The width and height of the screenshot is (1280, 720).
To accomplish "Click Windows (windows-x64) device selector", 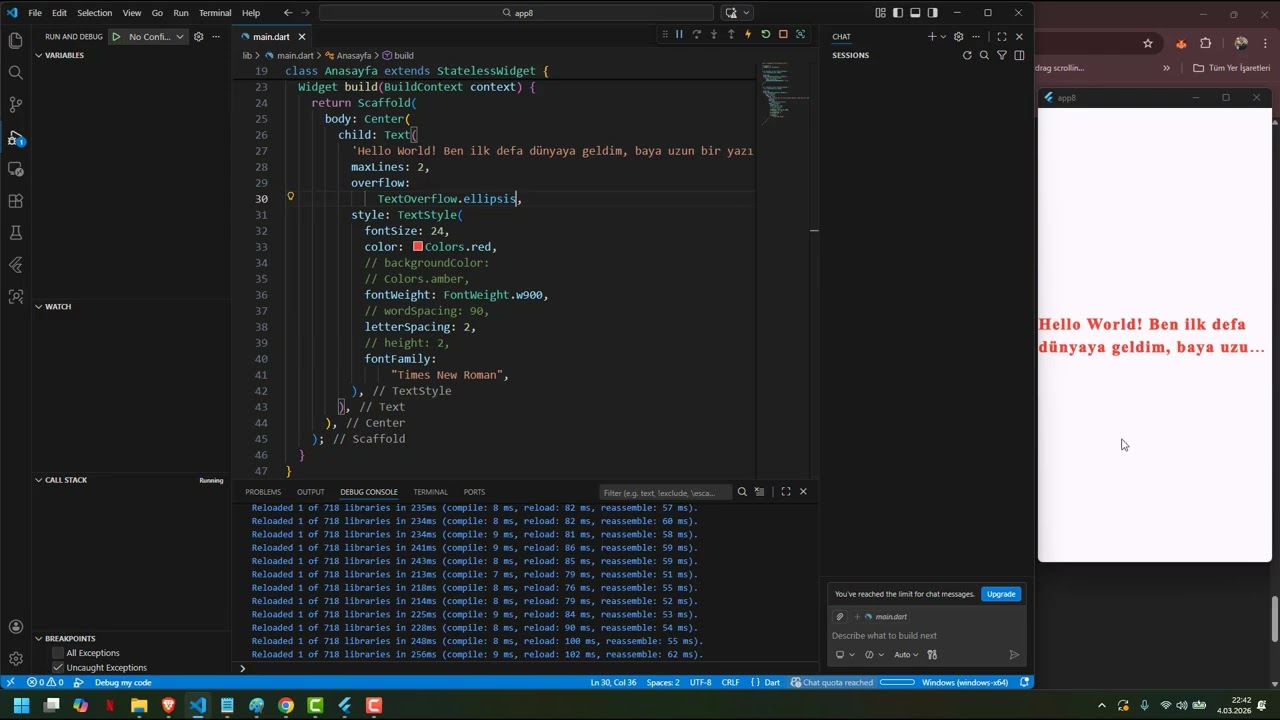I will 965,682.
